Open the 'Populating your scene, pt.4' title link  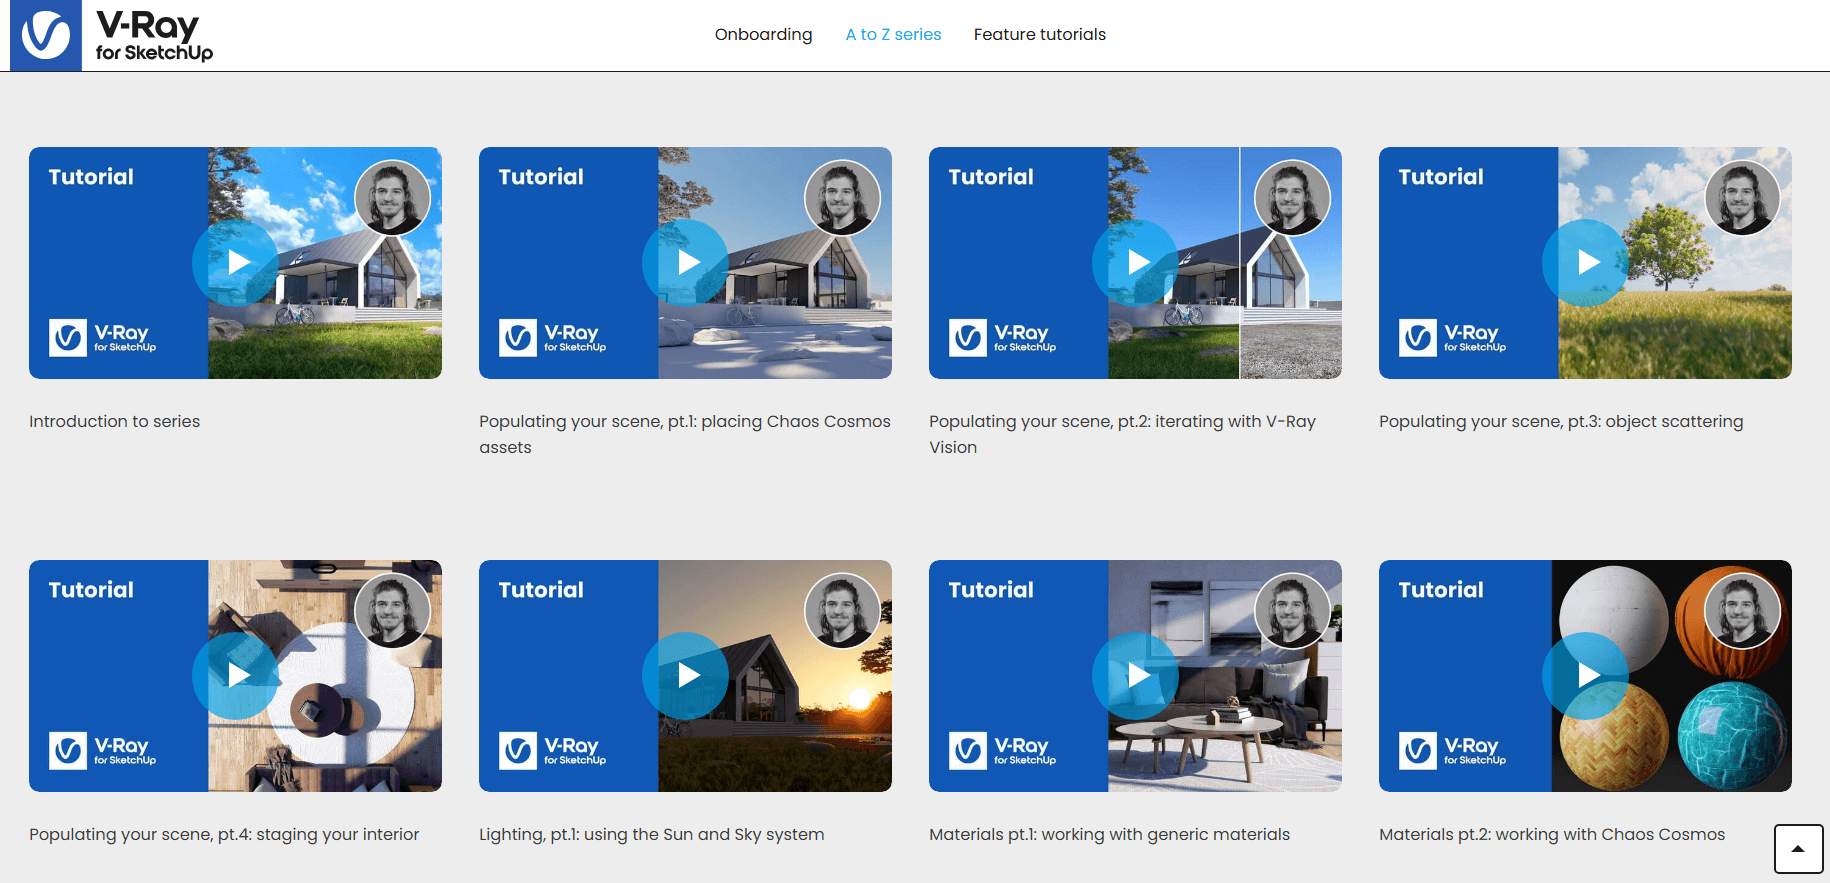[x=224, y=835]
